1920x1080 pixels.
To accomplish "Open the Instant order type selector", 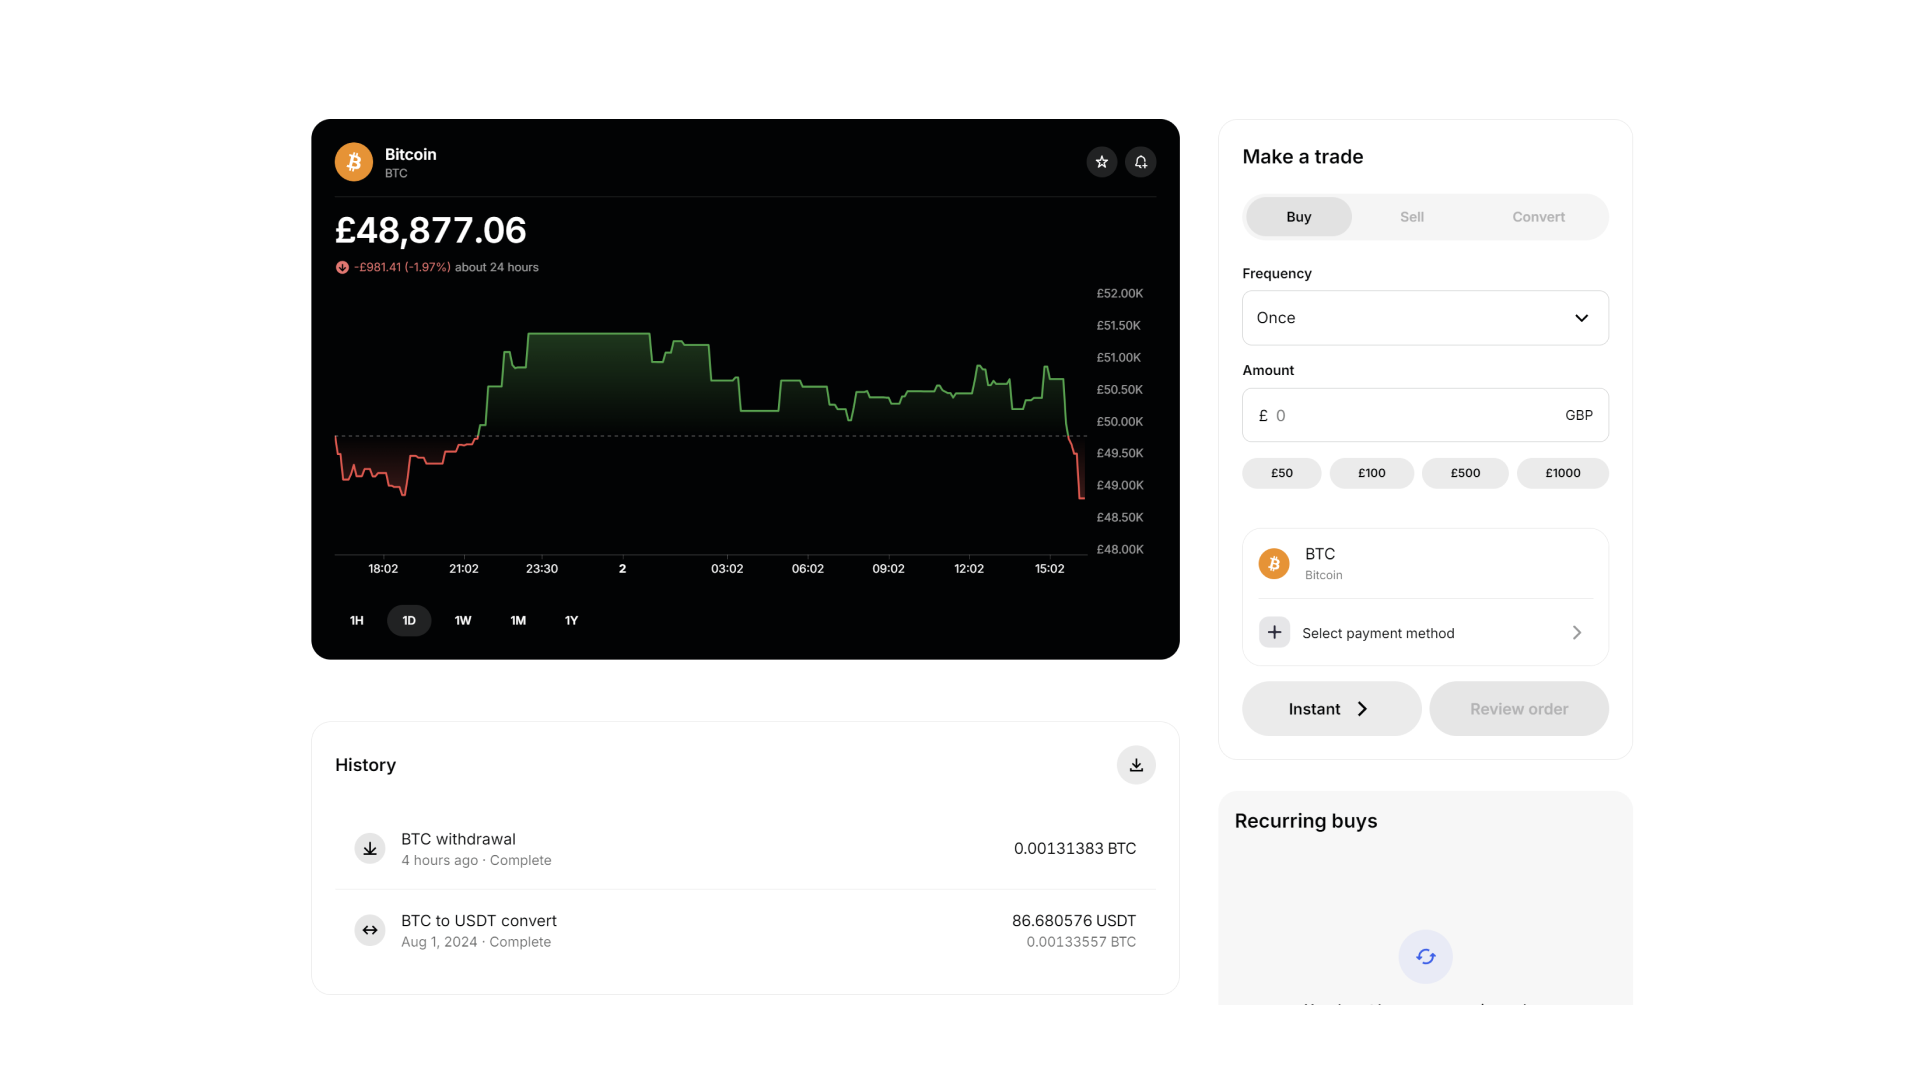I will click(x=1331, y=708).
